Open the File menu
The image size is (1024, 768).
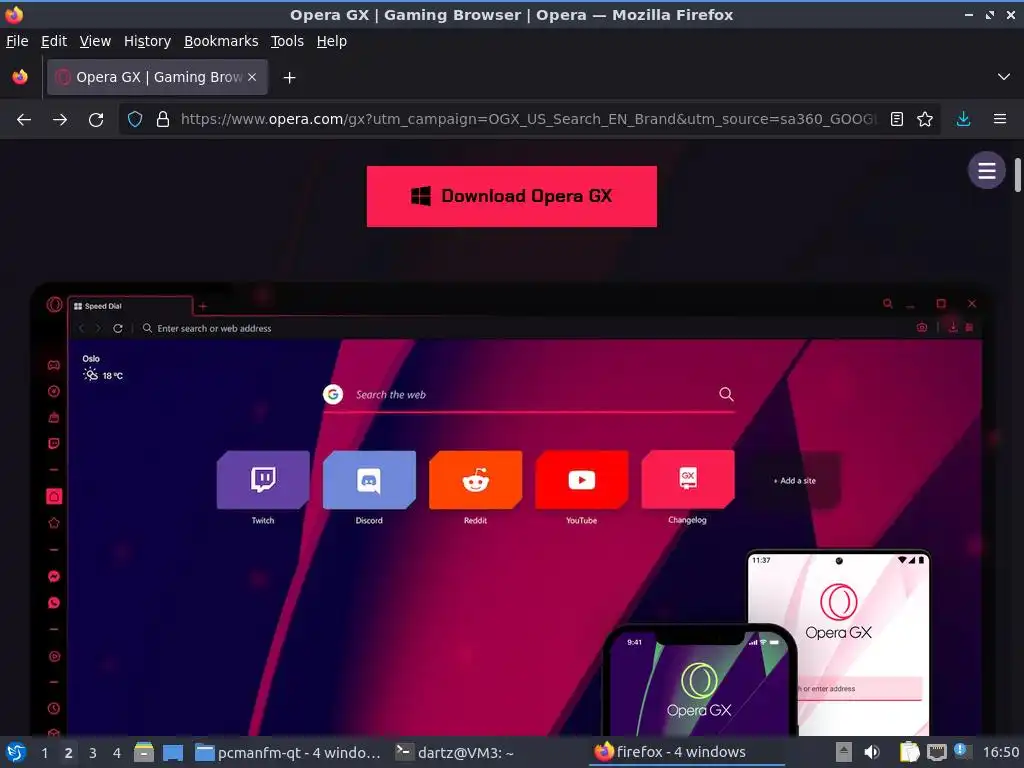17,41
